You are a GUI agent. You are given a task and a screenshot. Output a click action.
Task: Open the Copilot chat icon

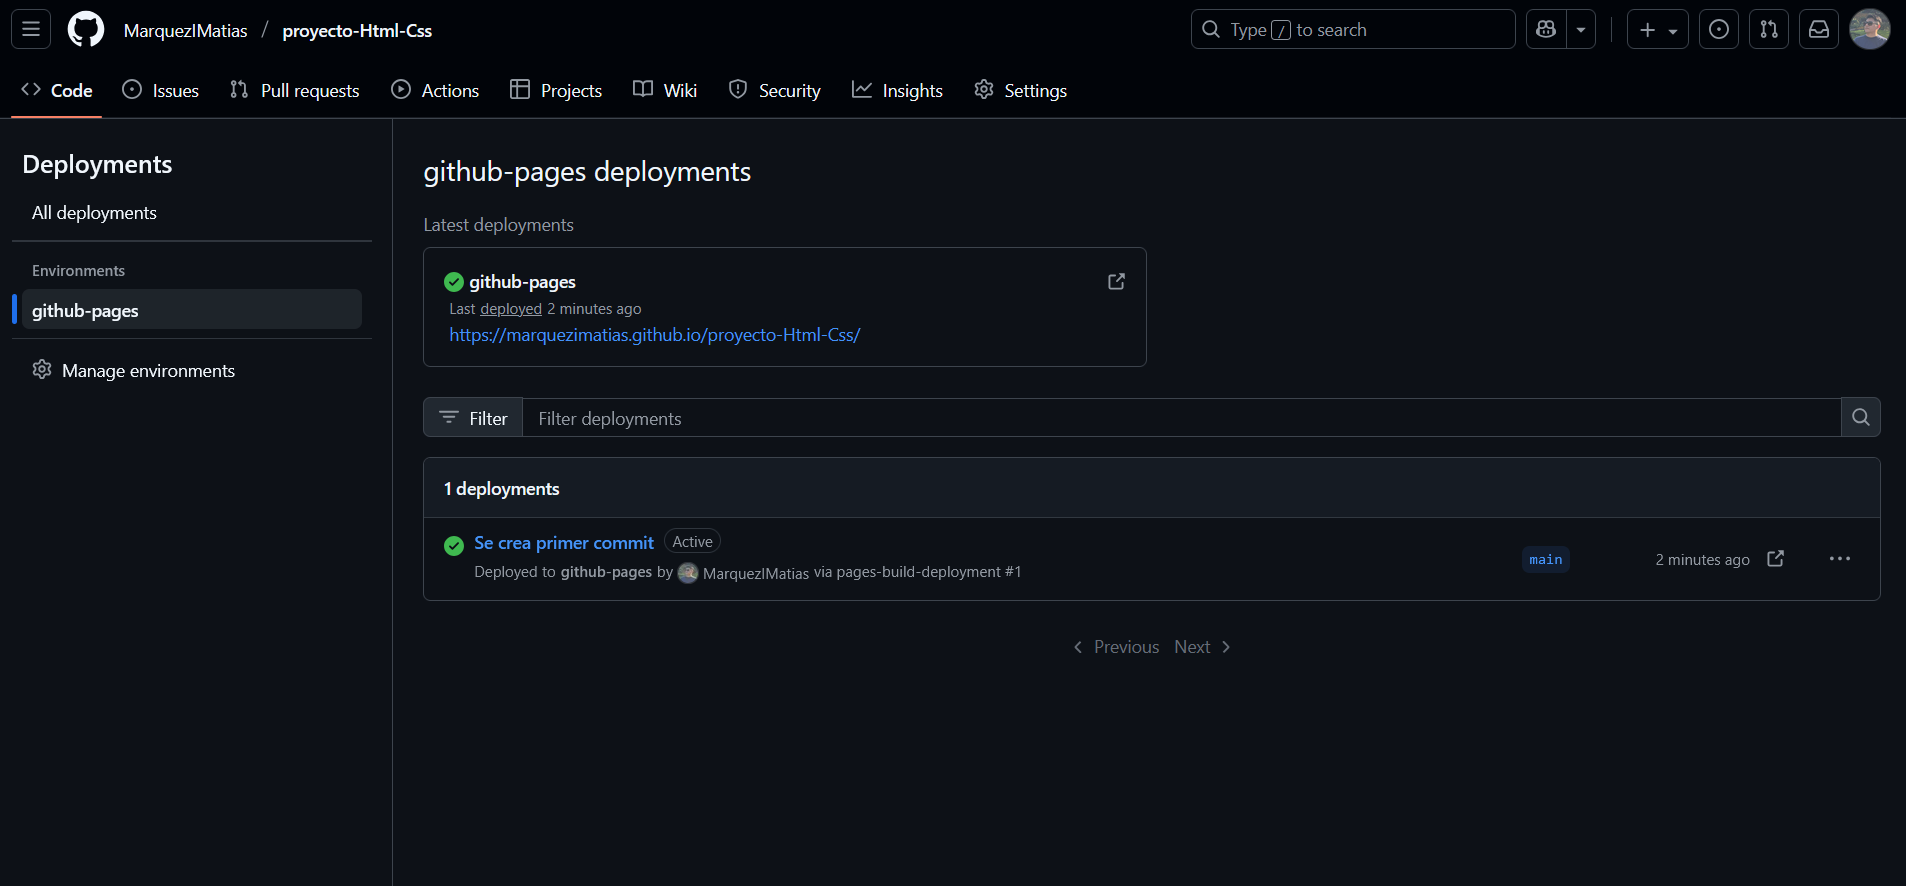click(x=1546, y=29)
